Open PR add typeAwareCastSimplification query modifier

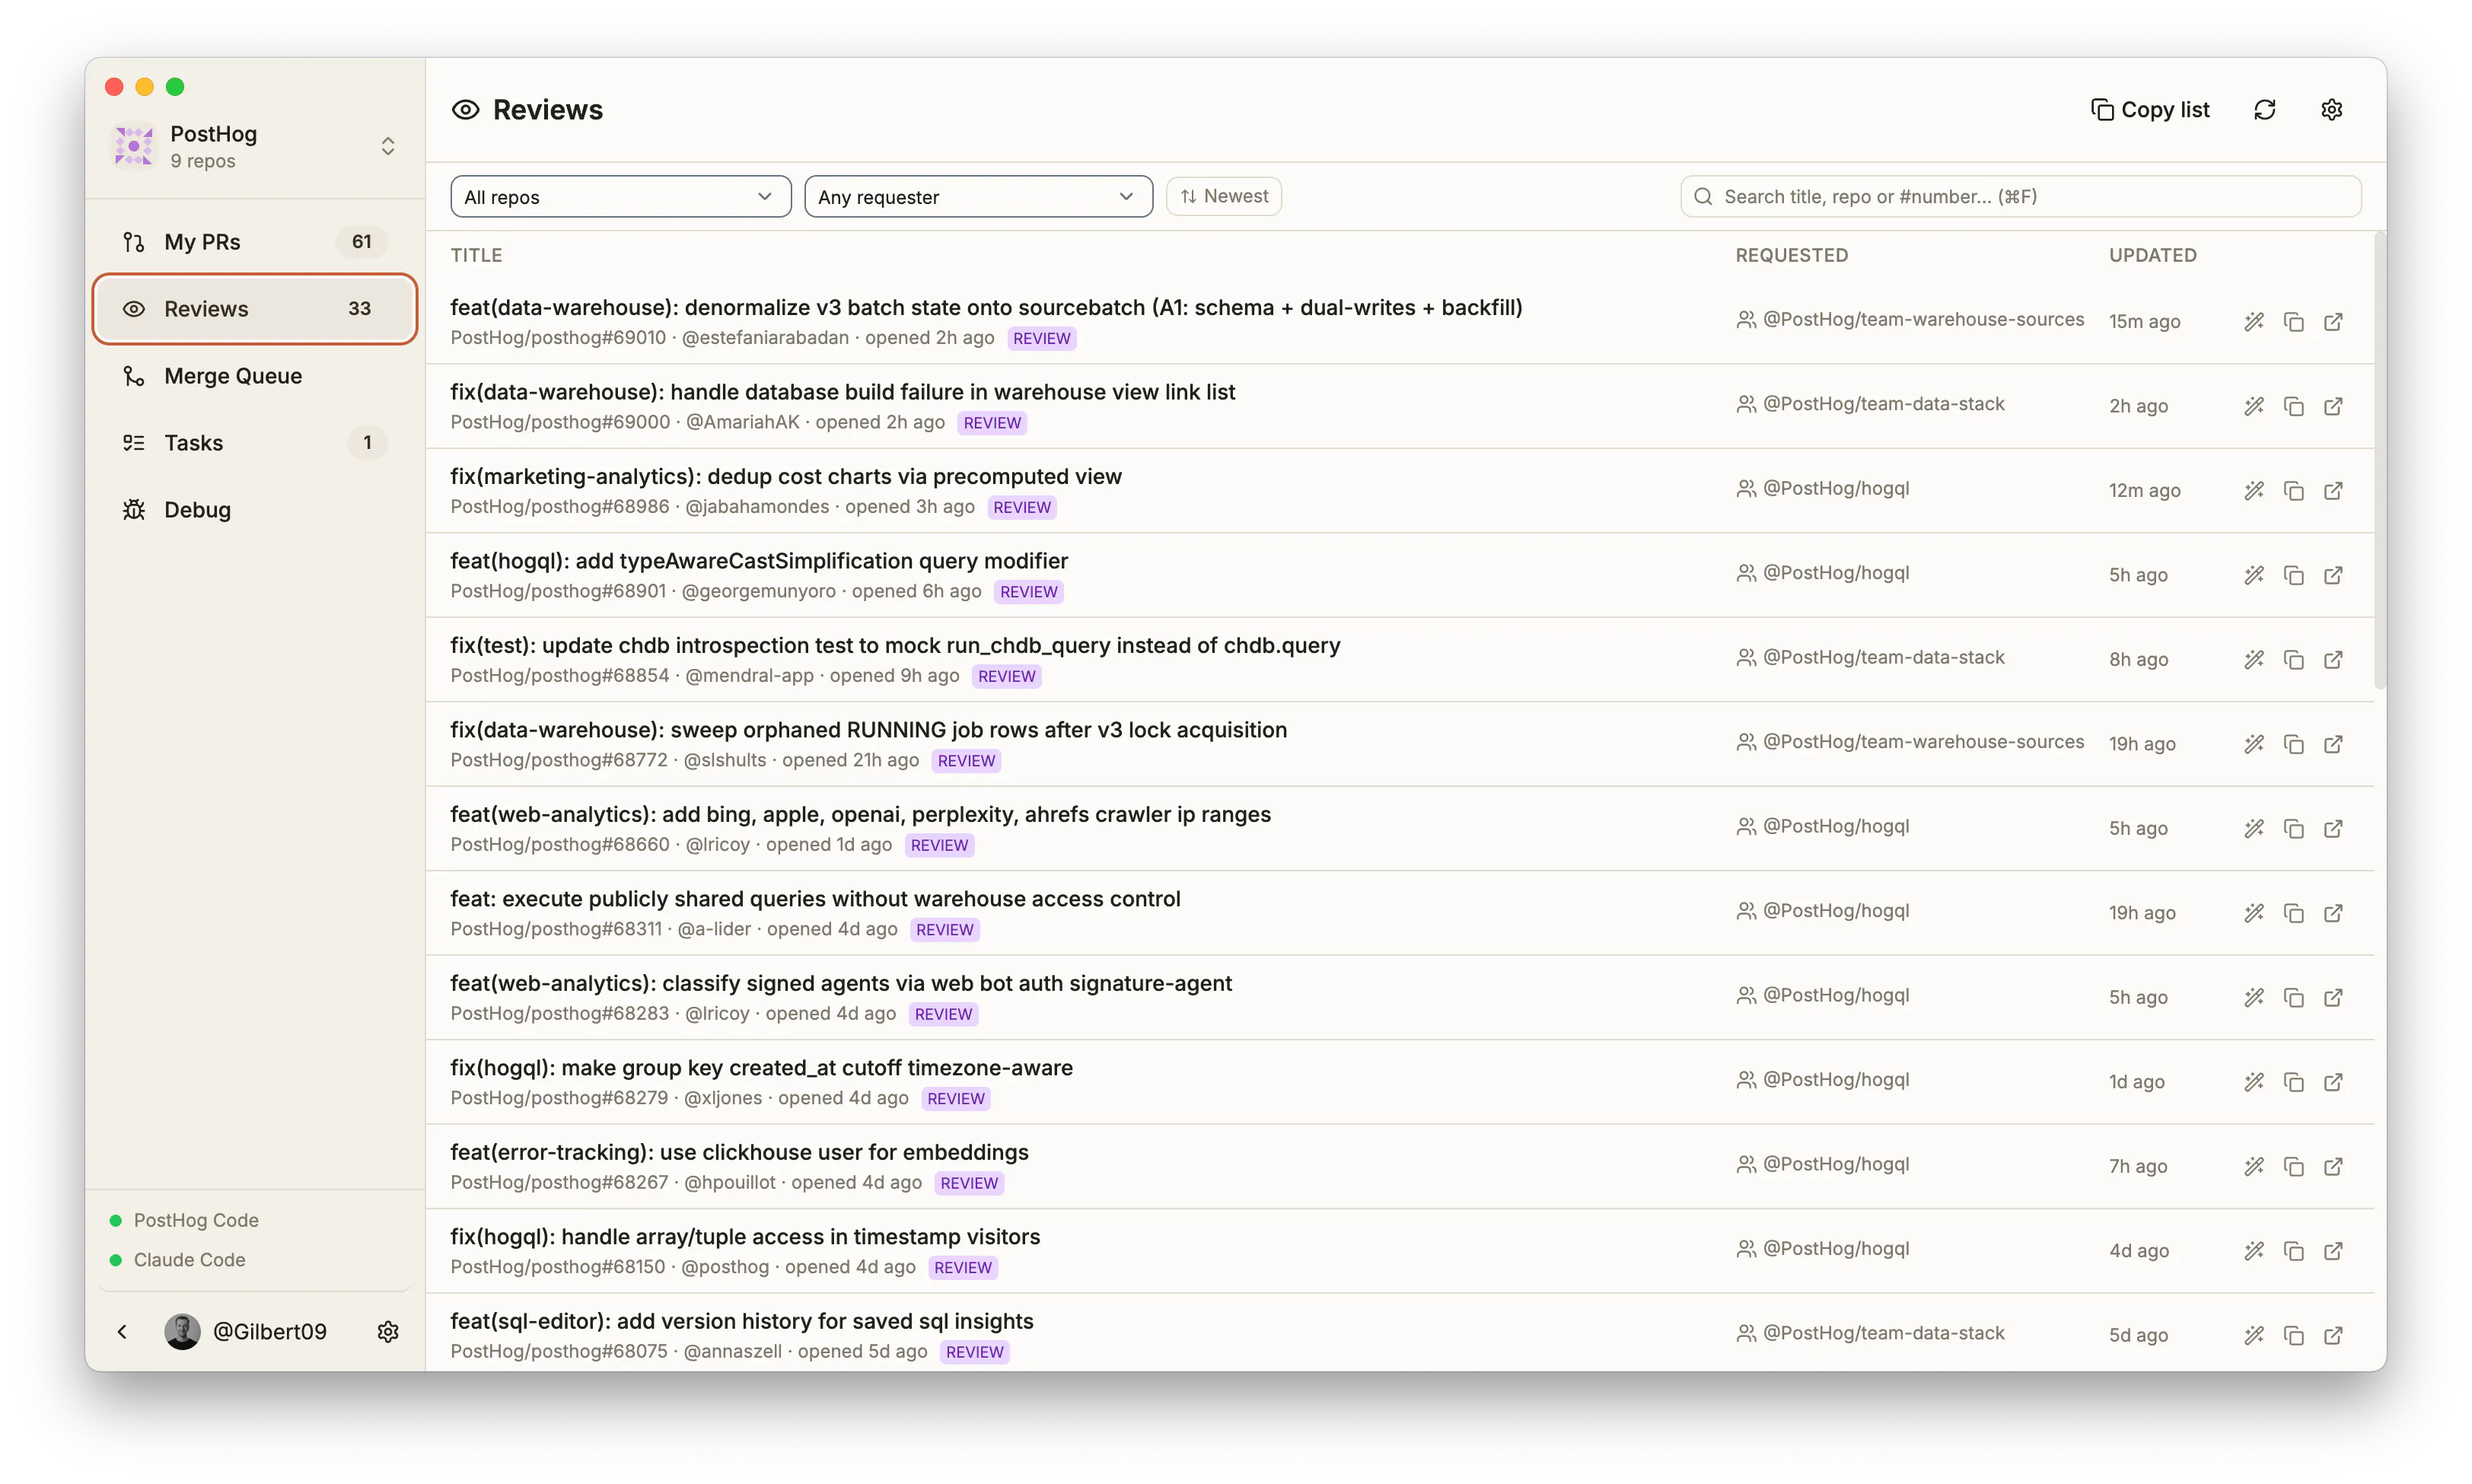[x=759, y=561]
